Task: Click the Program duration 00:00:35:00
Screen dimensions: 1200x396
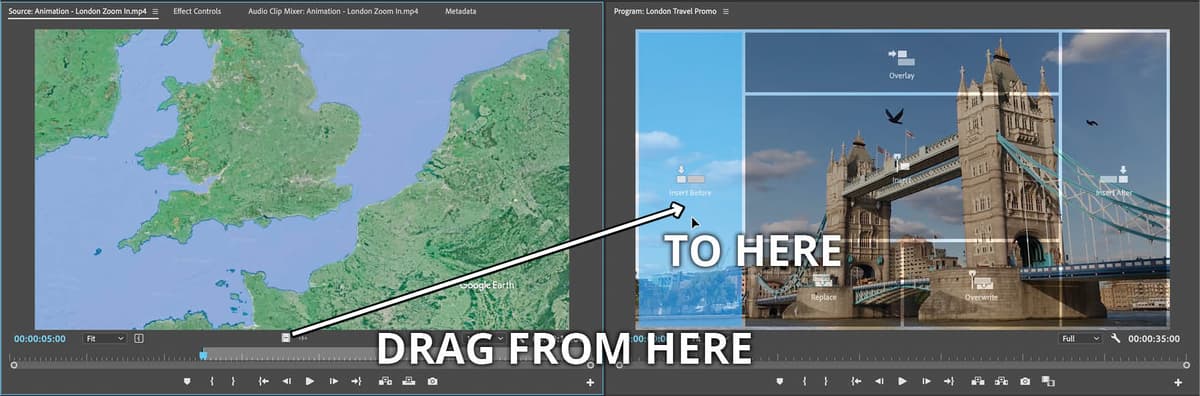Action: (1155, 338)
